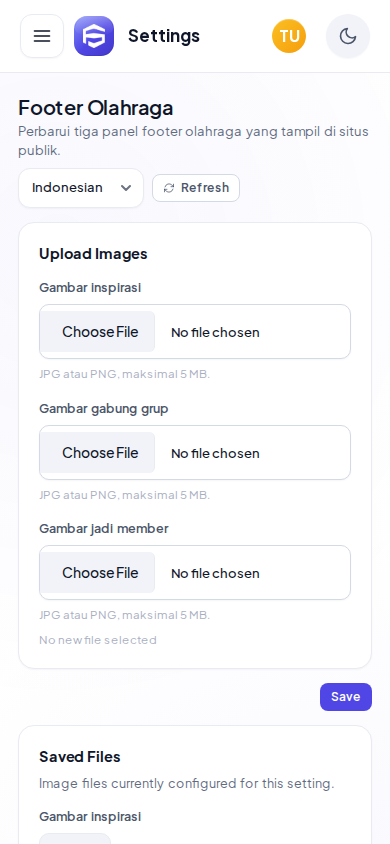
Task: Click the chevron arrow beside Indonesian
Action: point(126,188)
